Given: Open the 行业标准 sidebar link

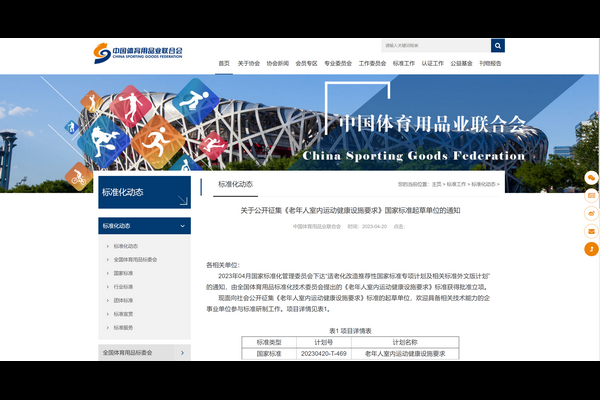Looking at the screenshot, I should (x=123, y=287).
